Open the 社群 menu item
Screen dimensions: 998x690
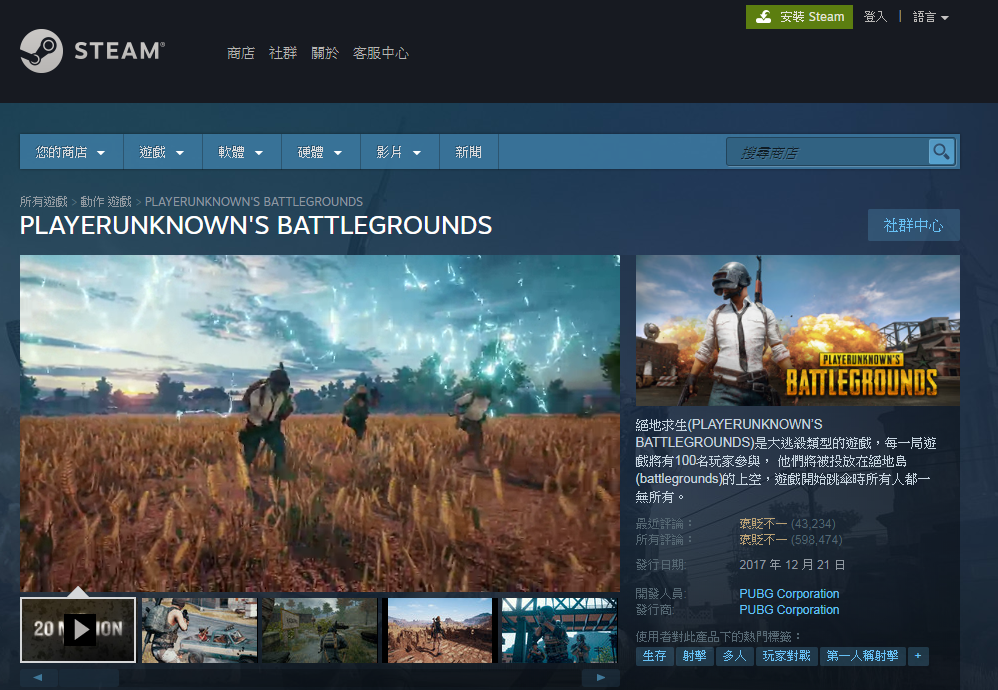point(282,53)
